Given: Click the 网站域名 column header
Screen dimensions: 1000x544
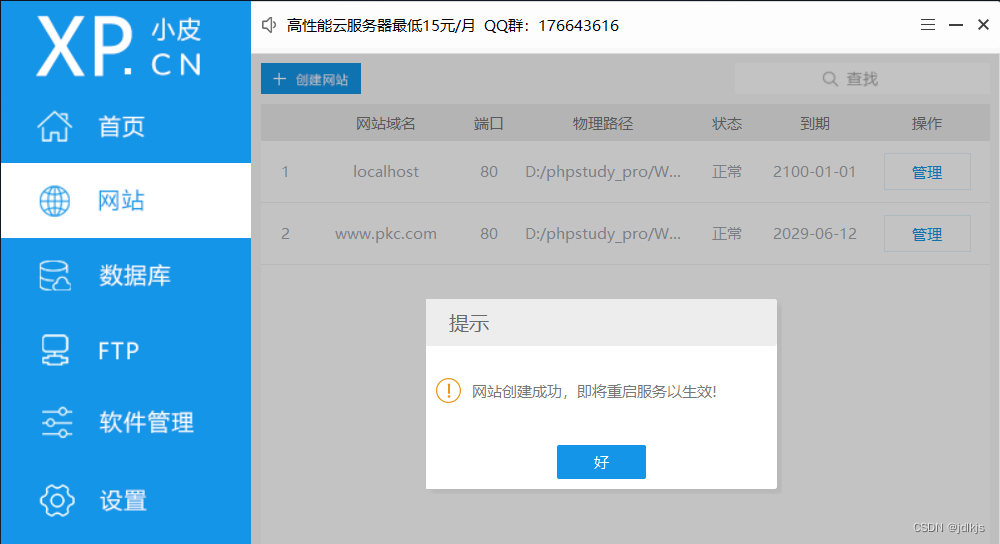Looking at the screenshot, I should tap(385, 124).
